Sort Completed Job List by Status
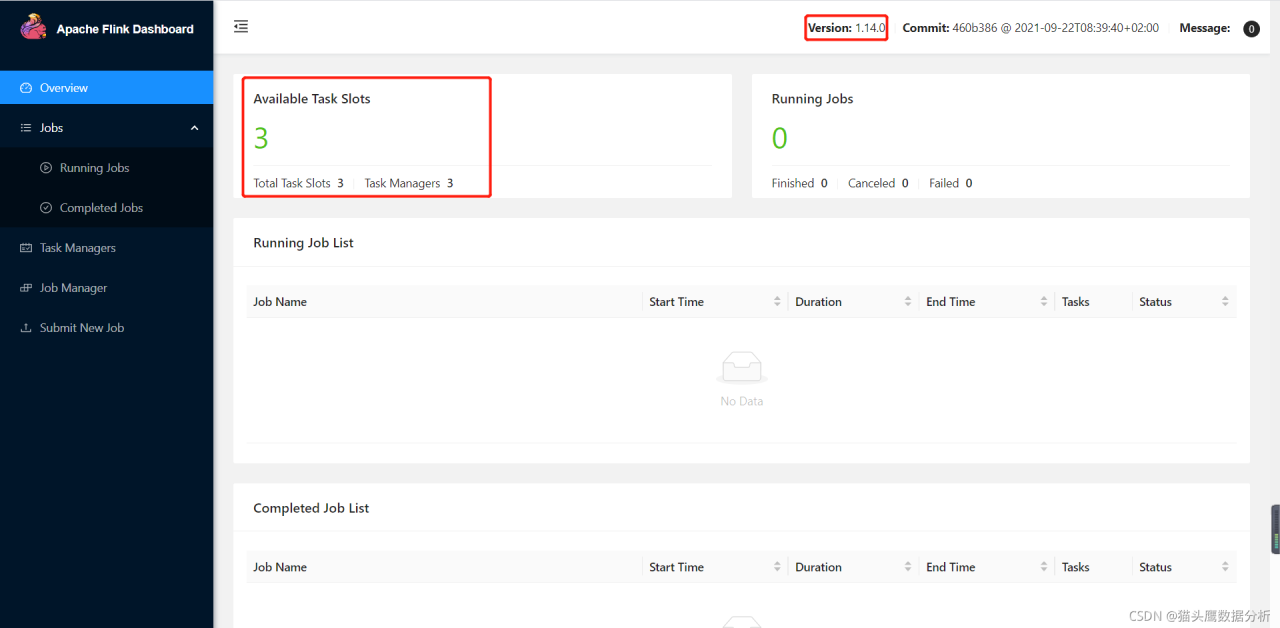This screenshot has height=628, width=1280. pos(1225,567)
